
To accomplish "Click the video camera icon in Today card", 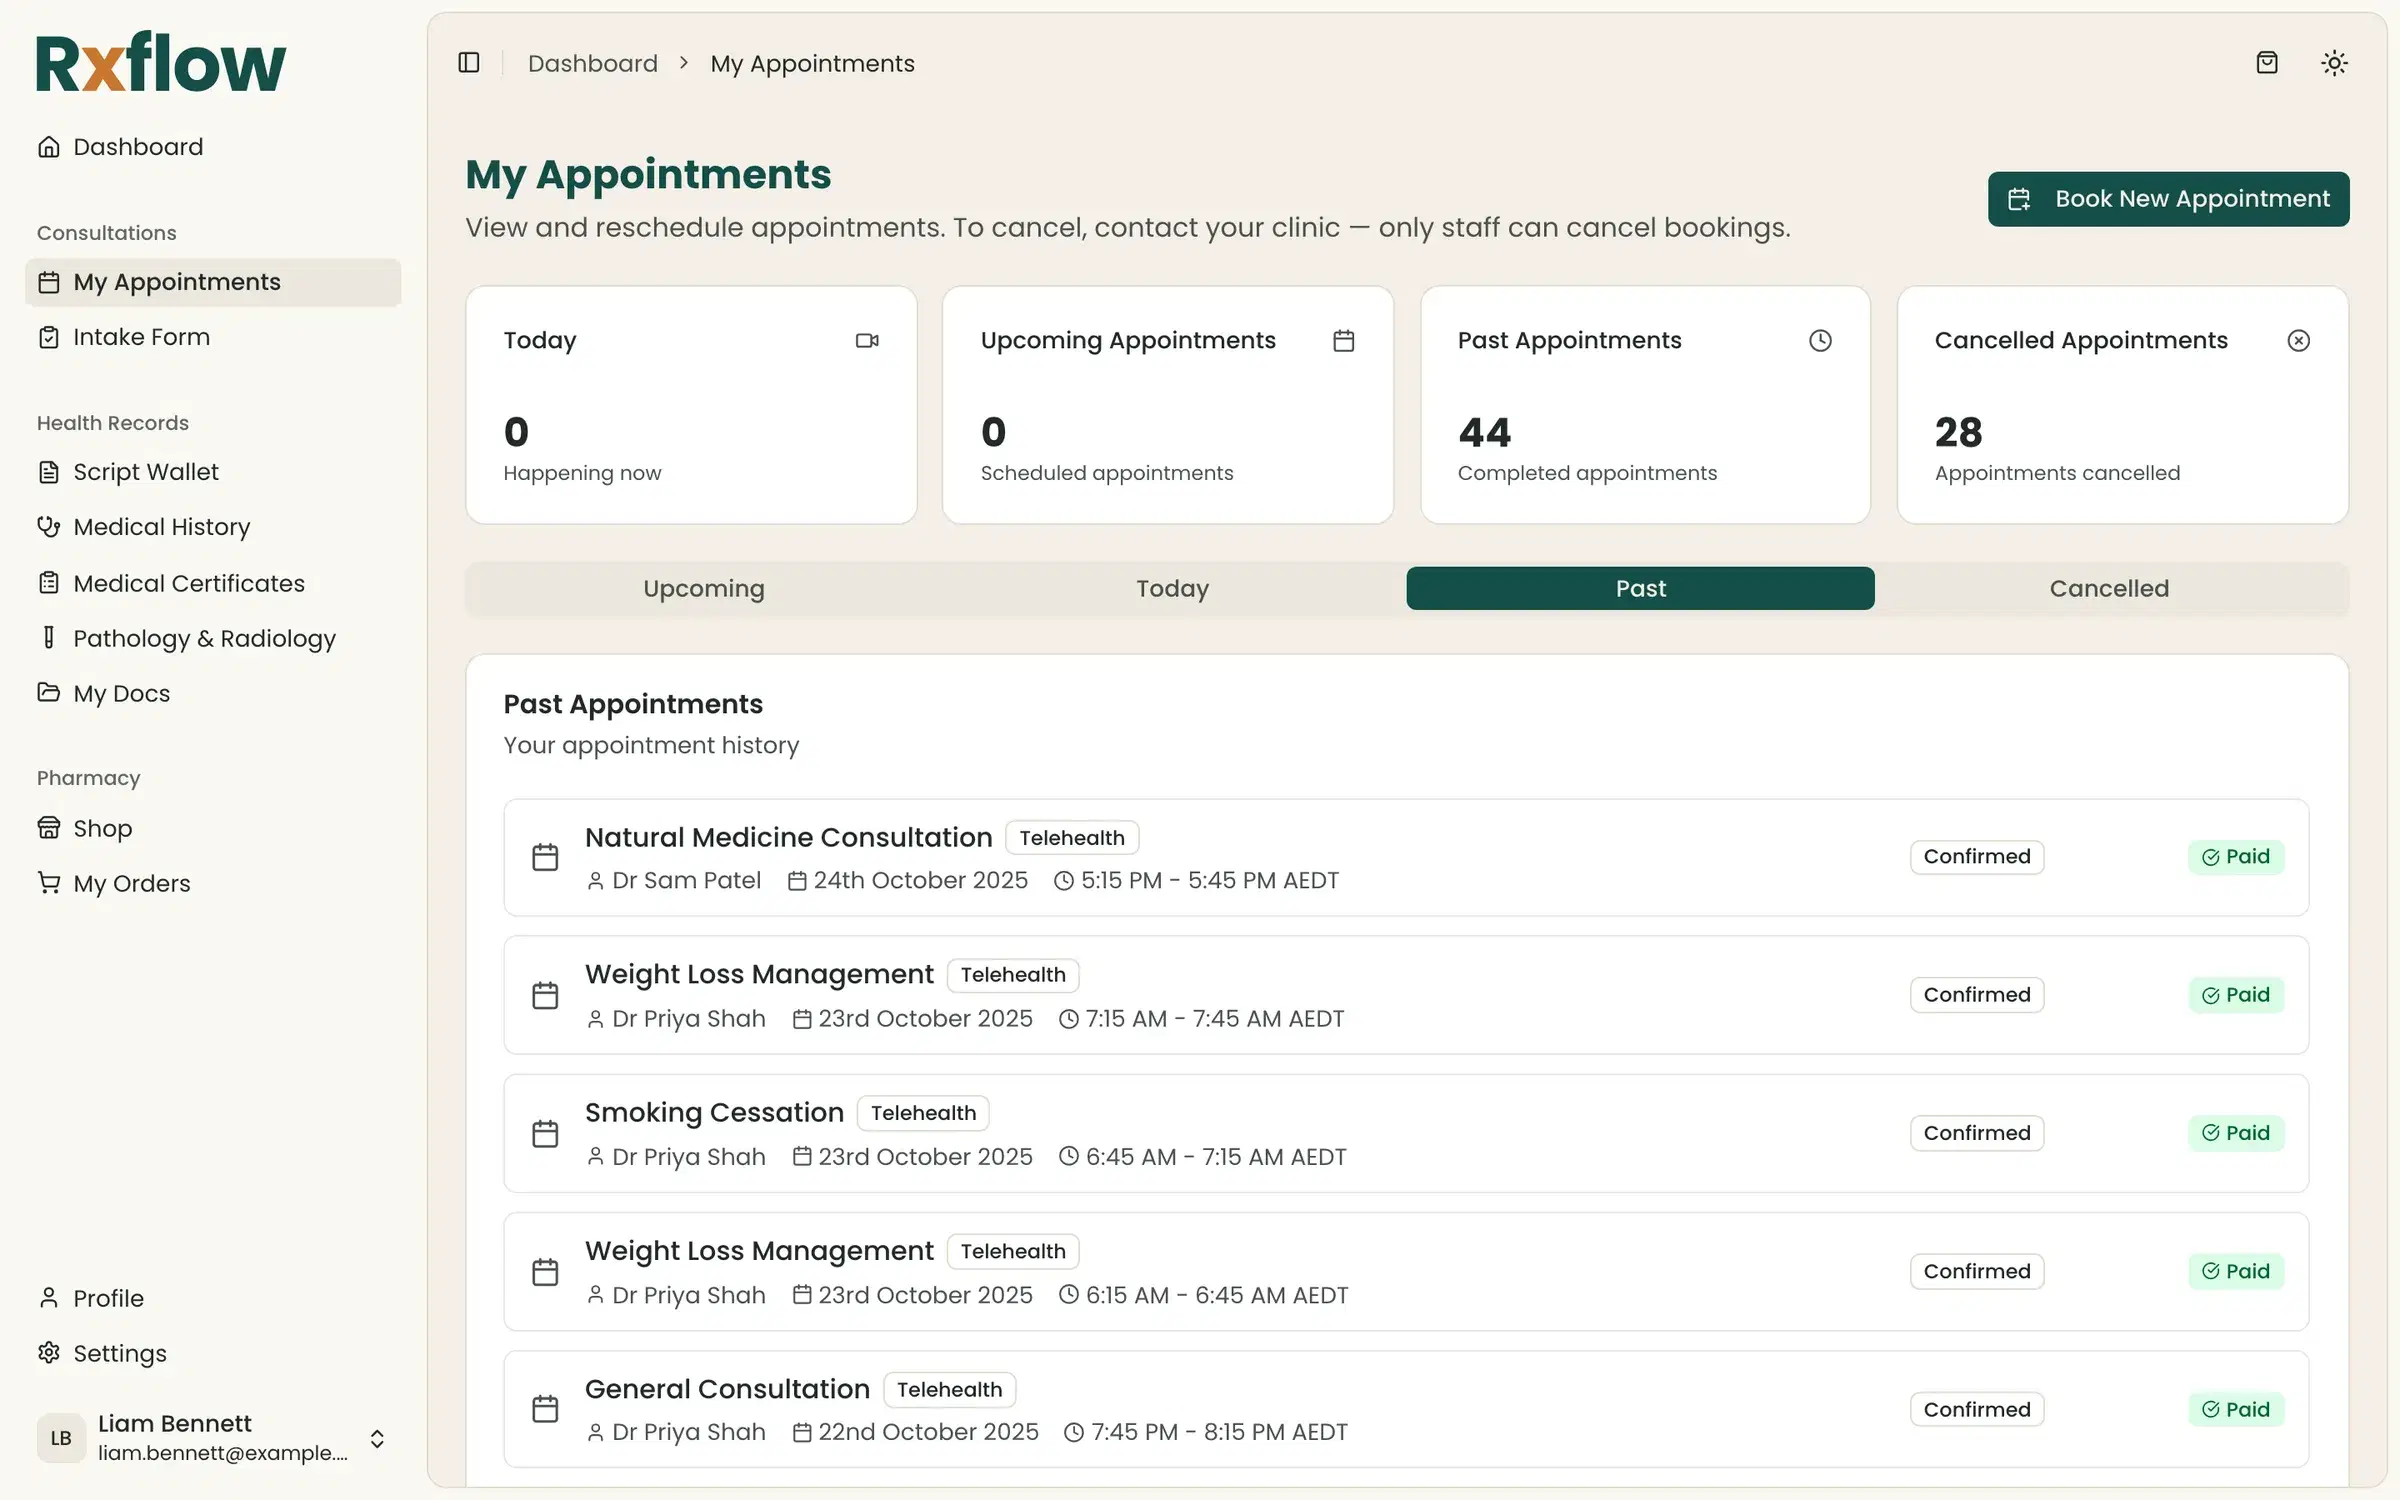I will pyautogui.click(x=867, y=341).
